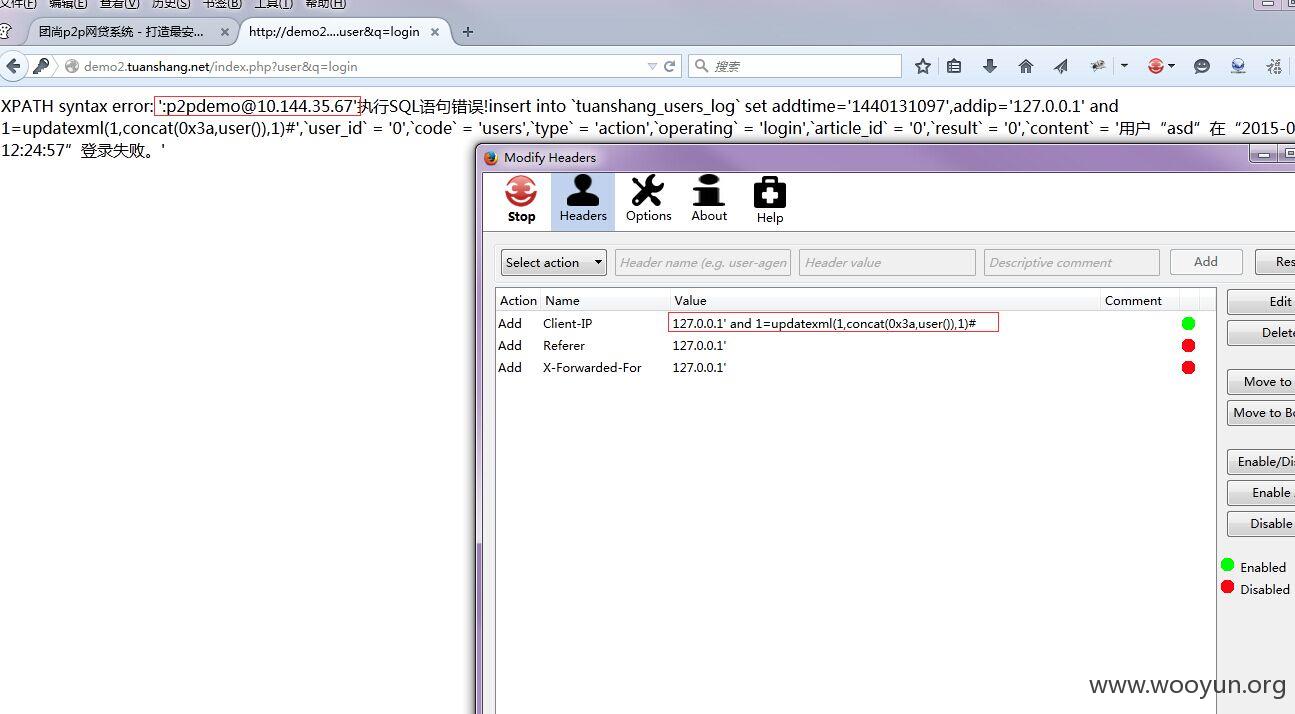Open the Headers section in Modify Headers

coord(583,200)
